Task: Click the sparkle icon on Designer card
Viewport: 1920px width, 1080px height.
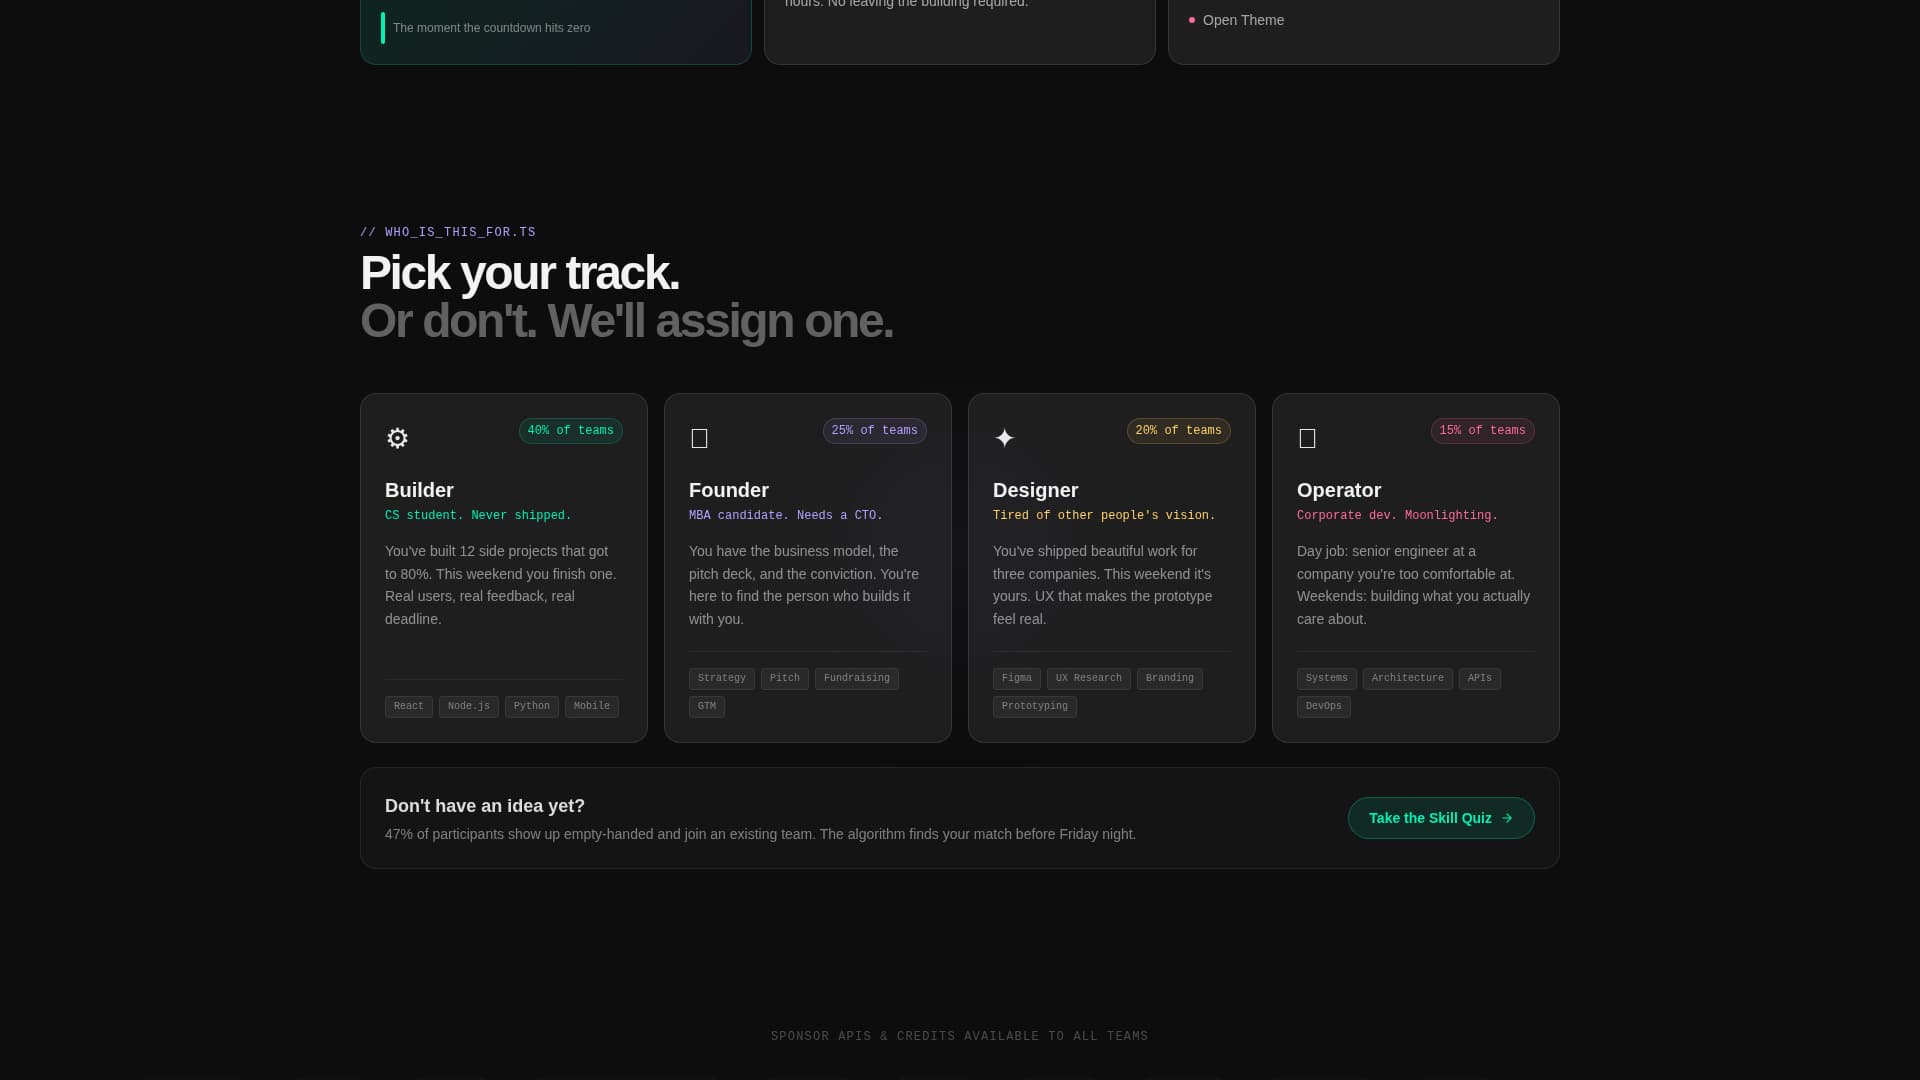Action: pyautogui.click(x=1004, y=438)
